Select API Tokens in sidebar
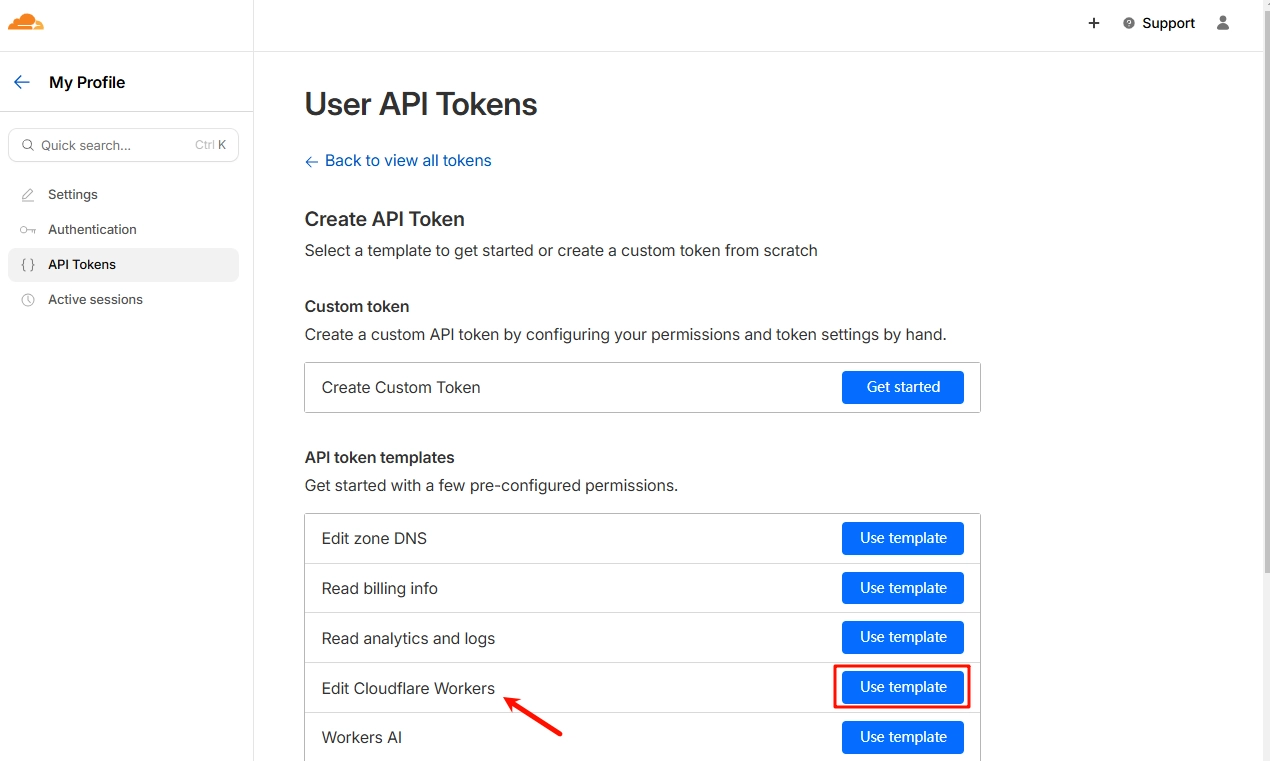1270x761 pixels. (82, 265)
